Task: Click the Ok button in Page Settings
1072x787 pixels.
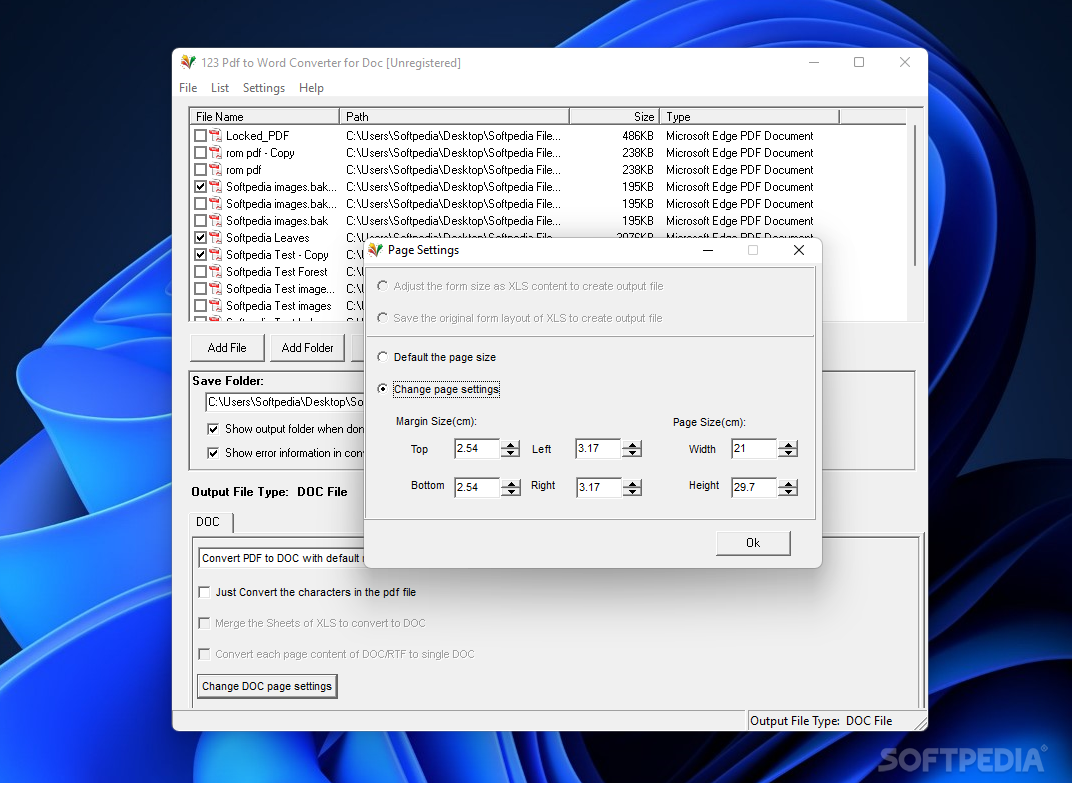Action: [753, 543]
